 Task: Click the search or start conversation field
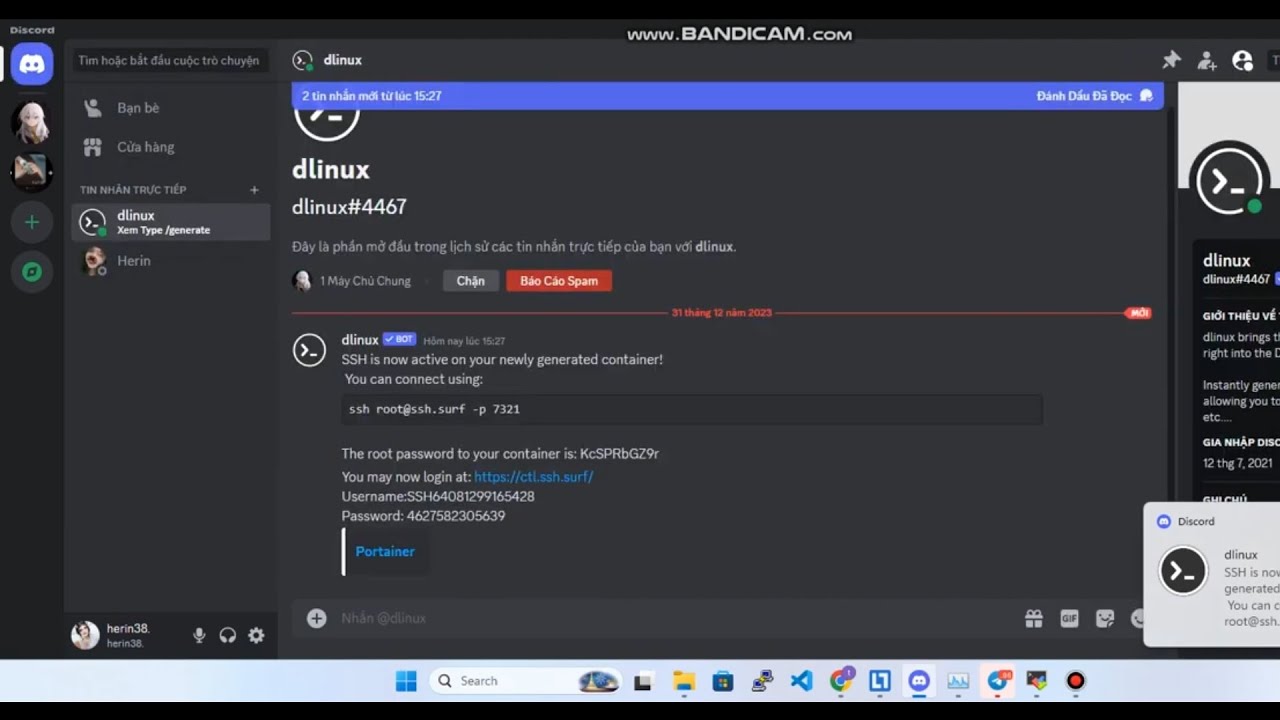170,60
